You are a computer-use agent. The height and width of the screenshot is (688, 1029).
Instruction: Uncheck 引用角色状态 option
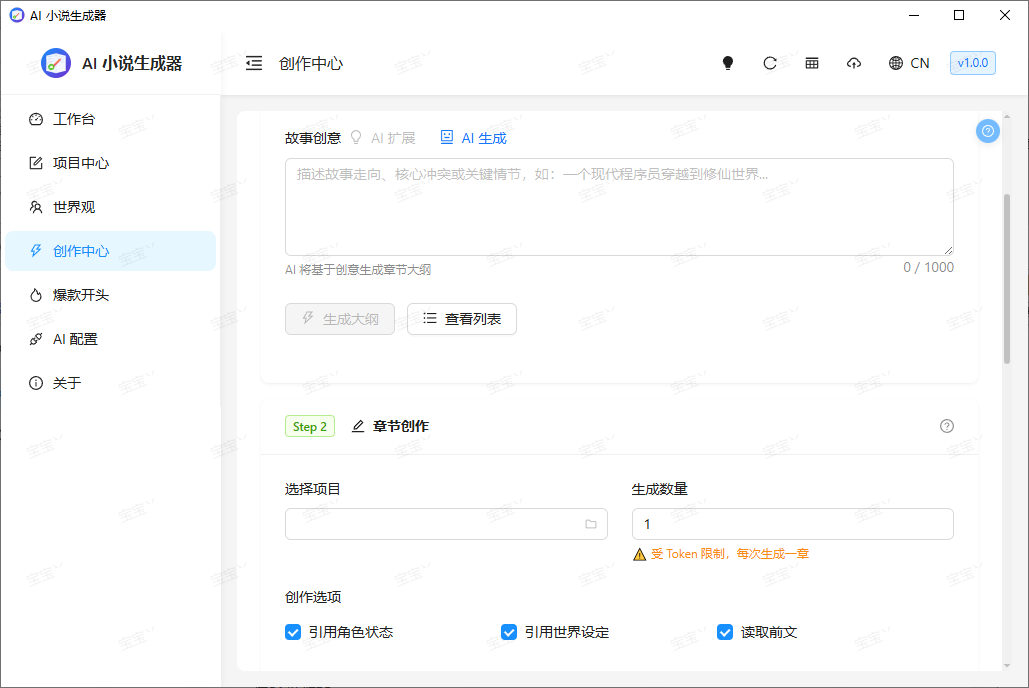[x=293, y=632]
